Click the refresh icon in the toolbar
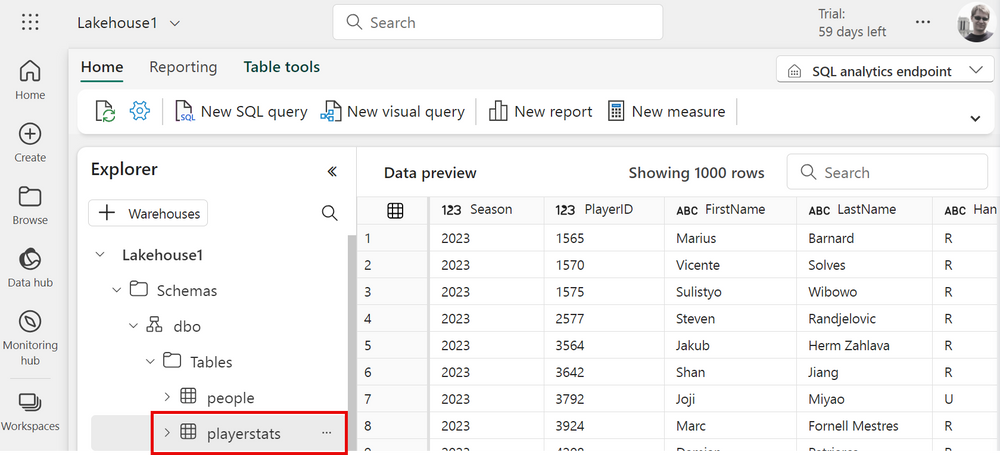The width and height of the screenshot is (1000, 455). coord(105,111)
